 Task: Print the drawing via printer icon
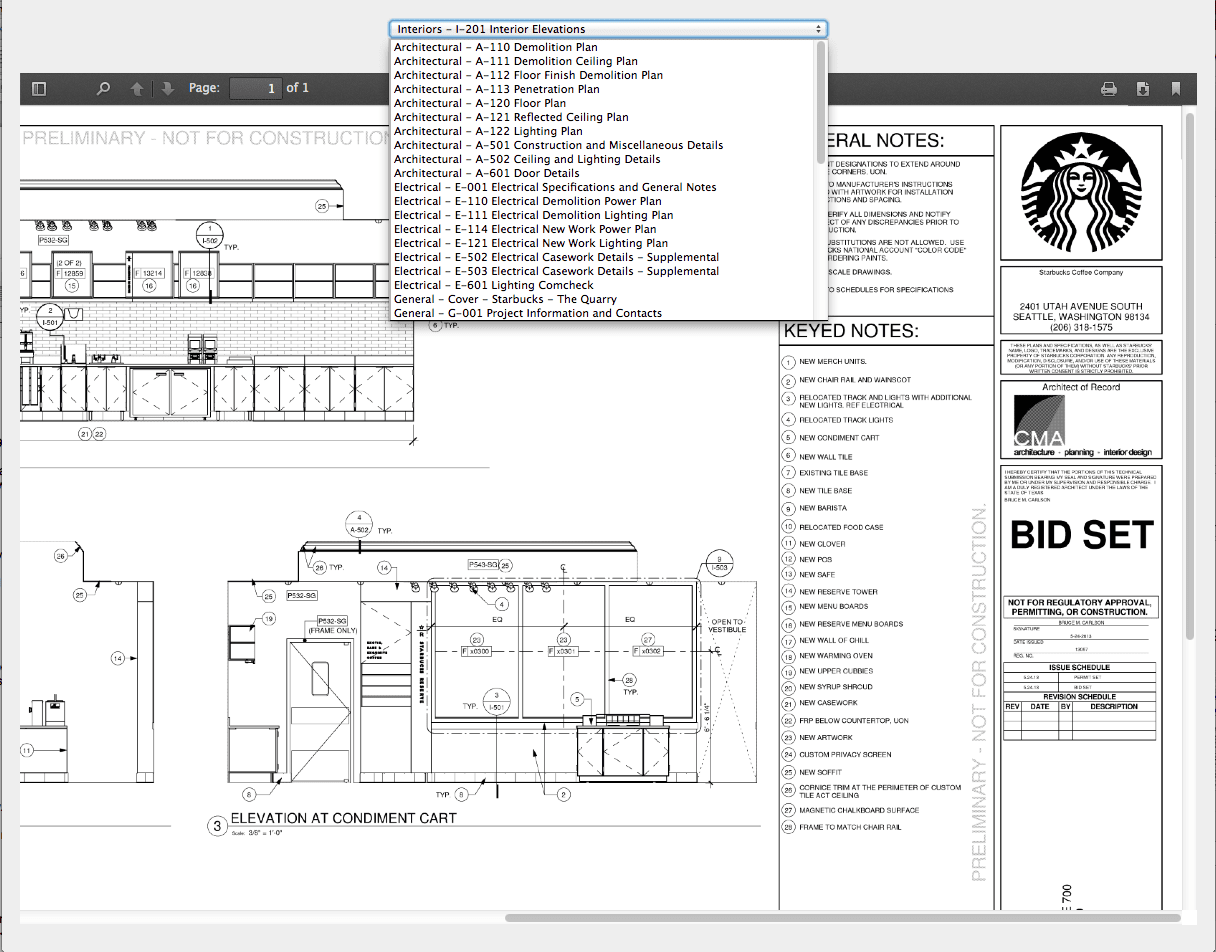click(x=1108, y=88)
